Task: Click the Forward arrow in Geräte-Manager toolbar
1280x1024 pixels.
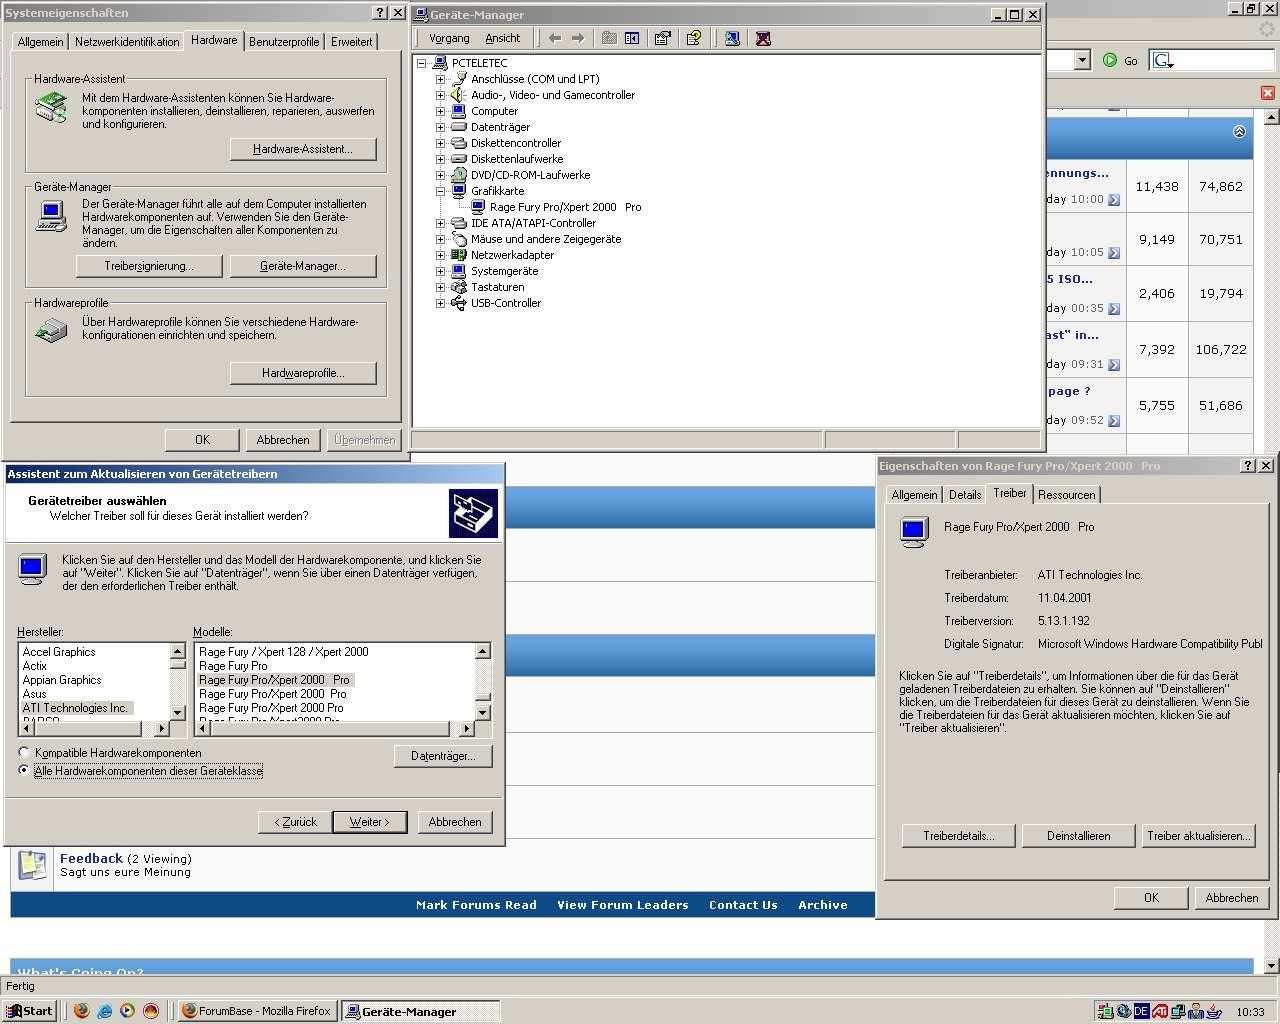Action: pos(577,38)
